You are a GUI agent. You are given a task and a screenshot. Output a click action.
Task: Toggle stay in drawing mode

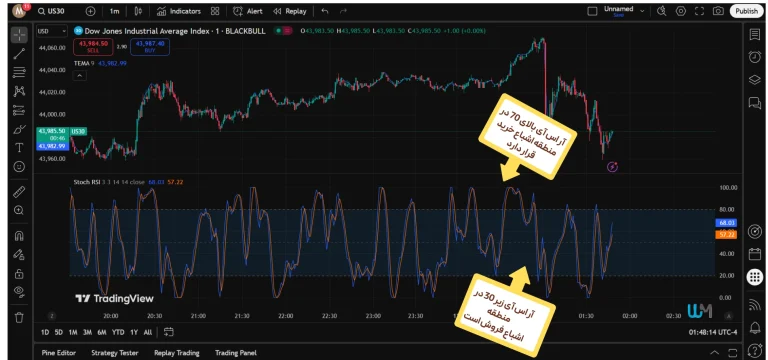tap(19, 254)
